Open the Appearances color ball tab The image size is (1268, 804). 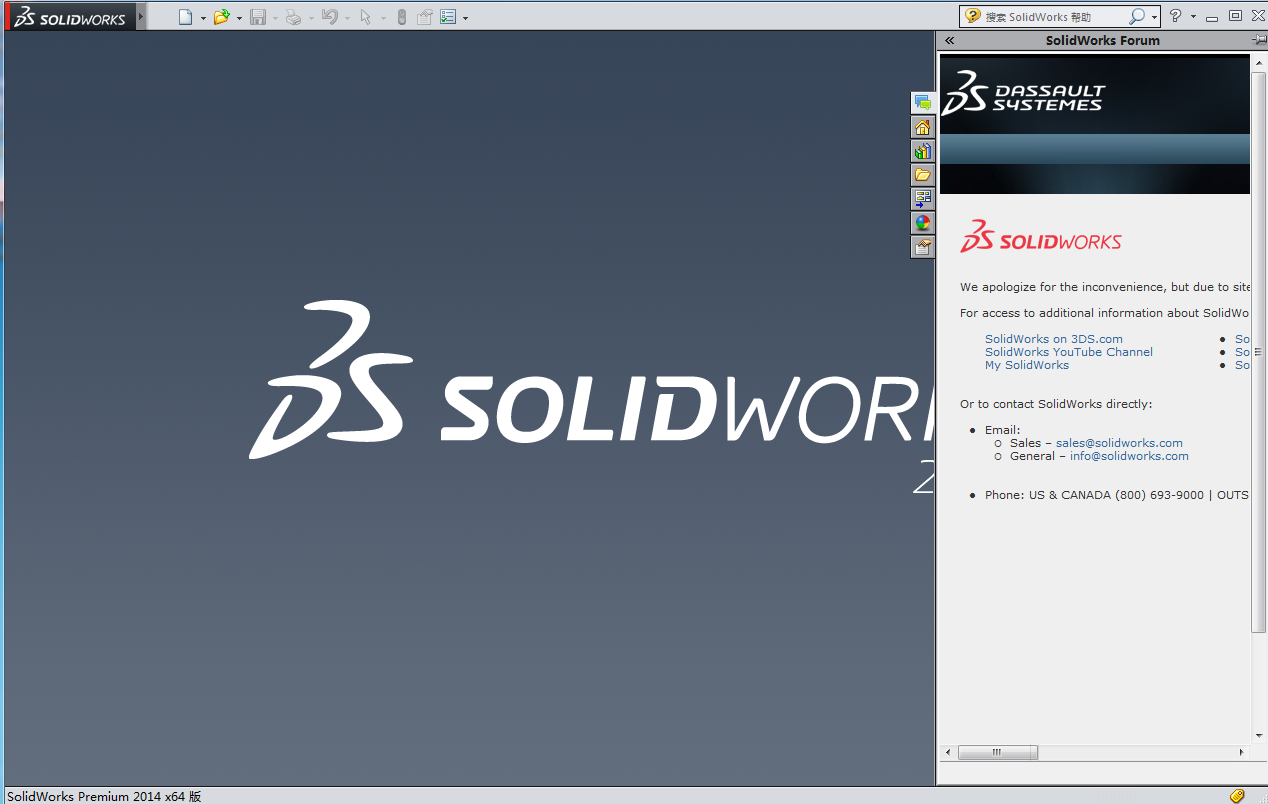[922, 223]
